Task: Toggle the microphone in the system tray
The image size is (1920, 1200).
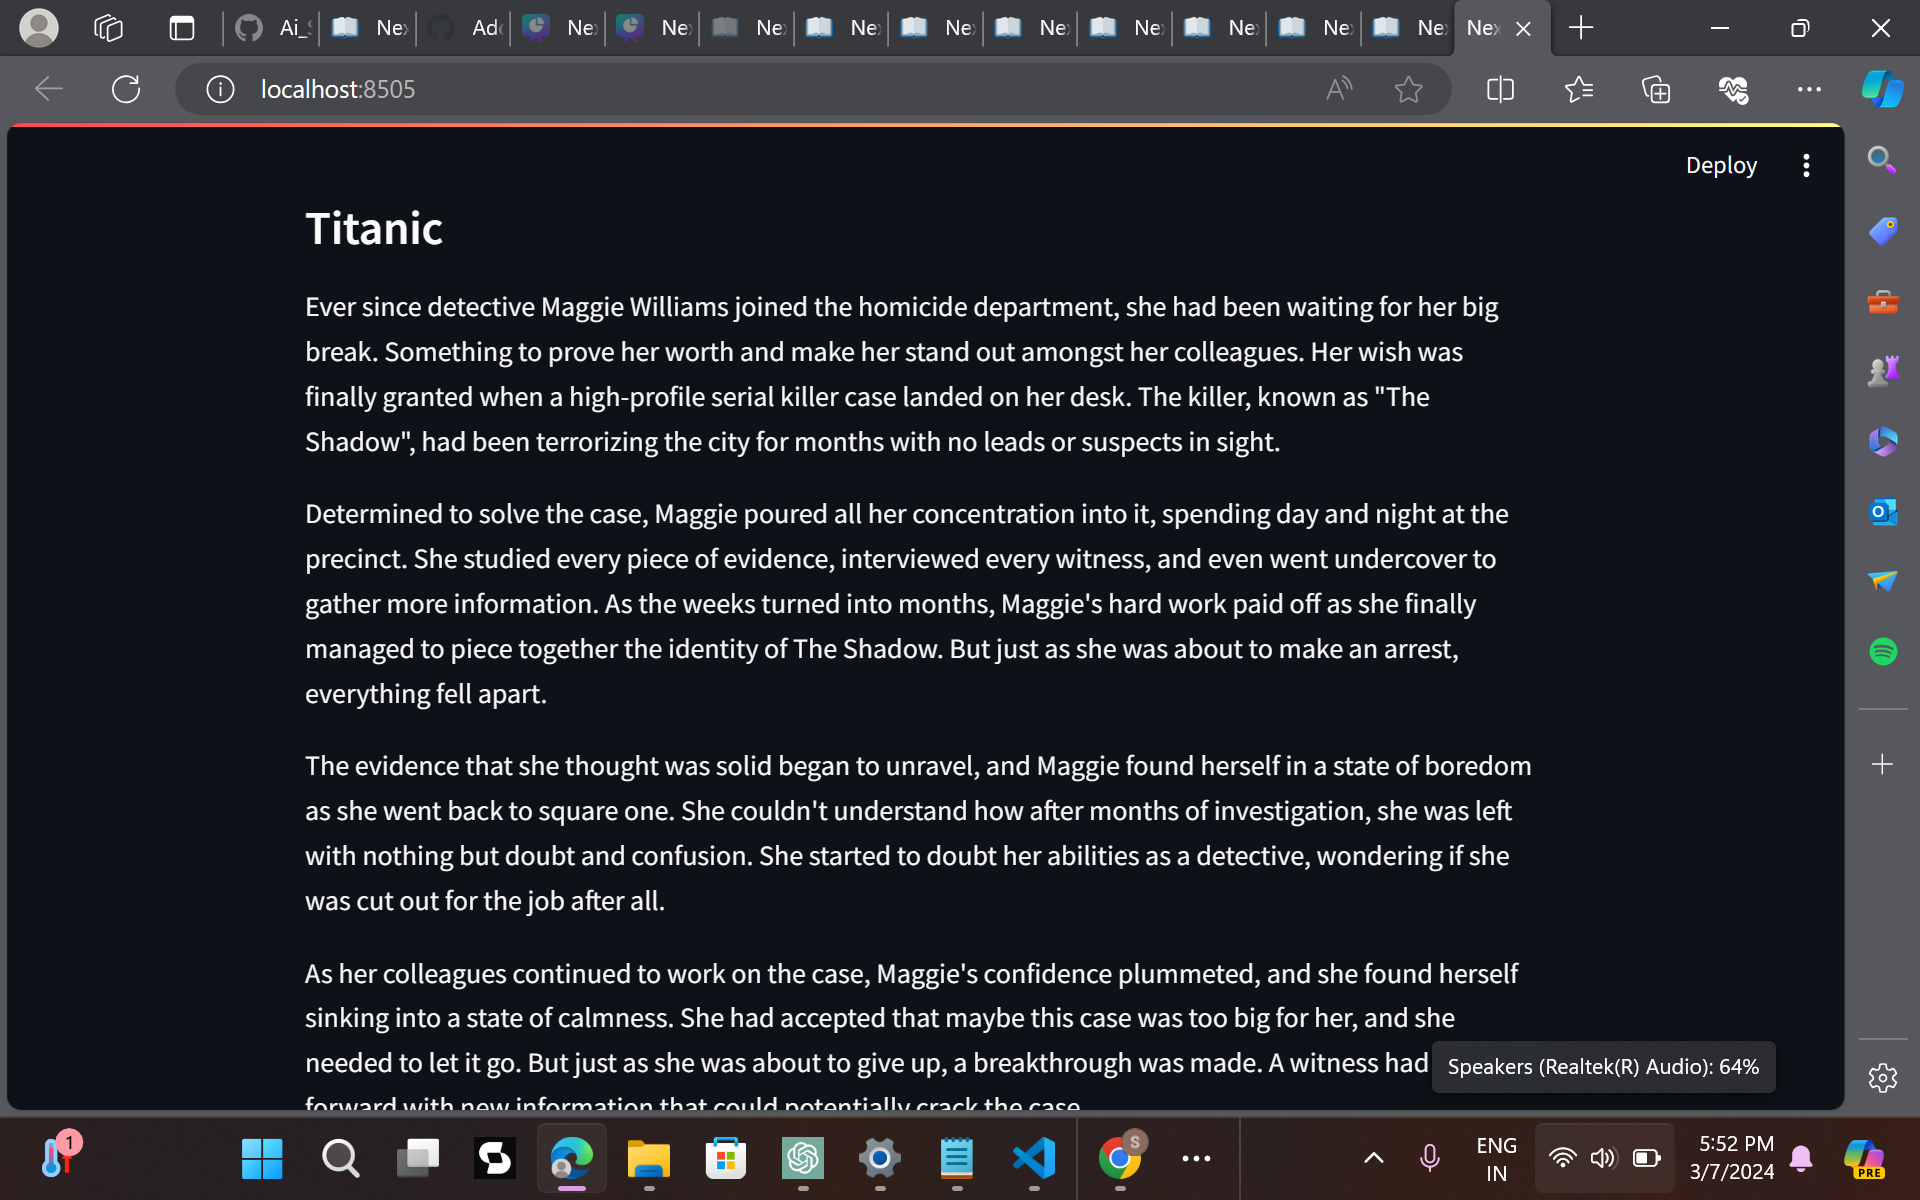Action: point(1429,1158)
